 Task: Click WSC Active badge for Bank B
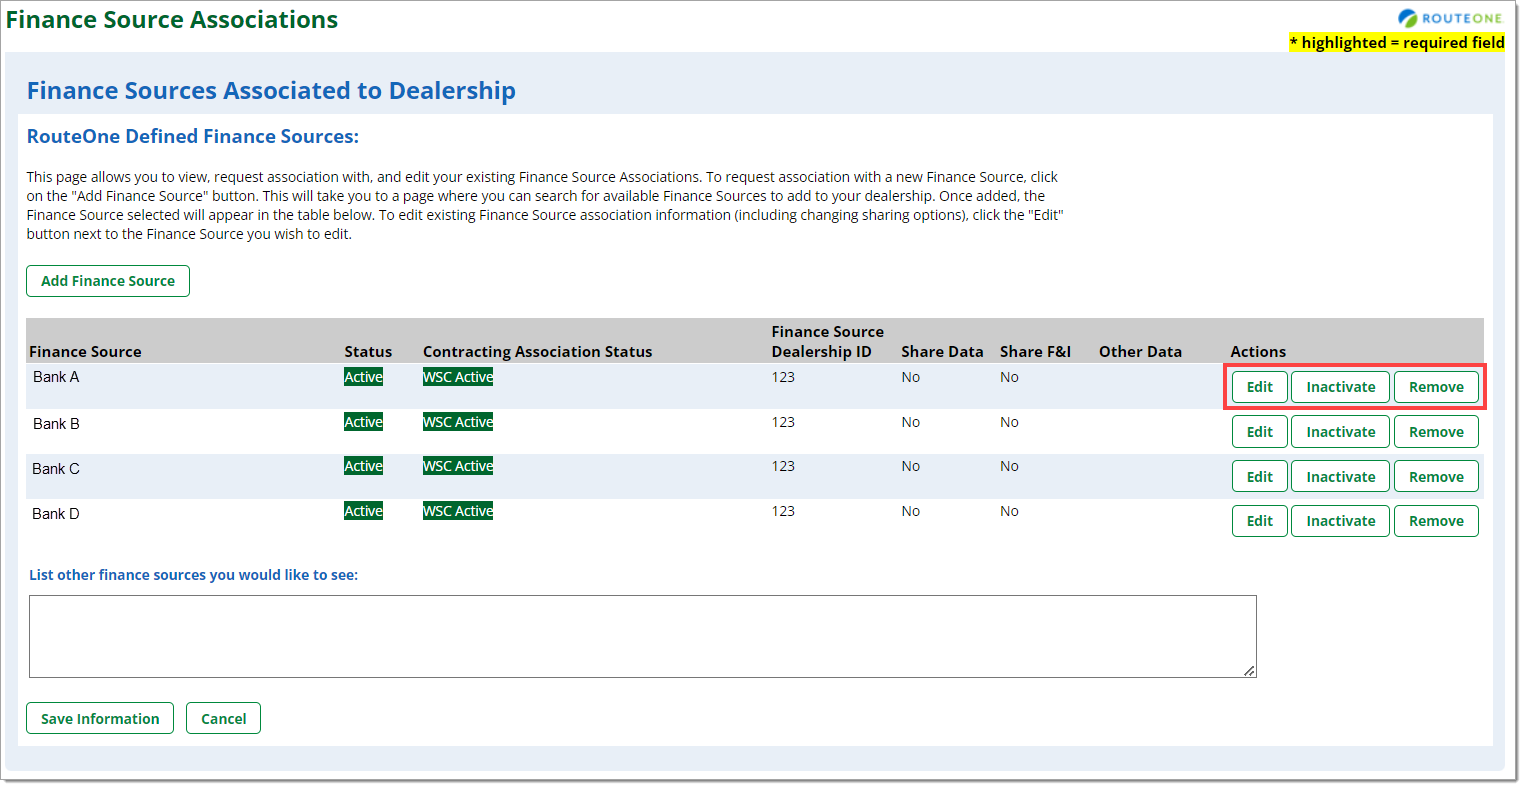pyautogui.click(x=458, y=422)
